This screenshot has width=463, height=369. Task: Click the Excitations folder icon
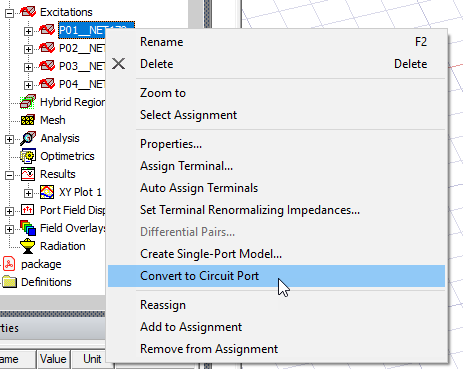tap(28, 12)
